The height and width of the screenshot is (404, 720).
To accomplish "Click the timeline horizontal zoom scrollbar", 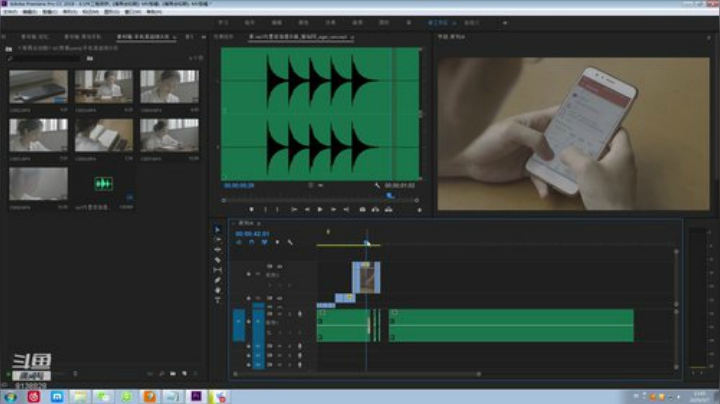I will click(x=357, y=374).
